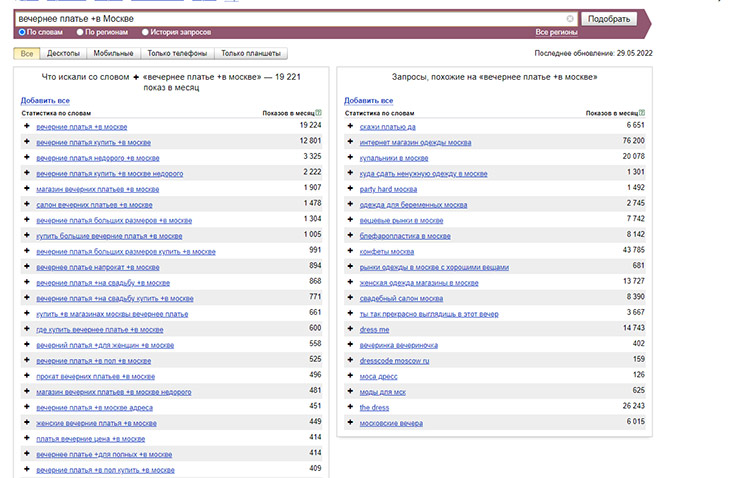Click 'Добавить все' in the left panel
Screen dimensions: 750x478
(45, 100)
